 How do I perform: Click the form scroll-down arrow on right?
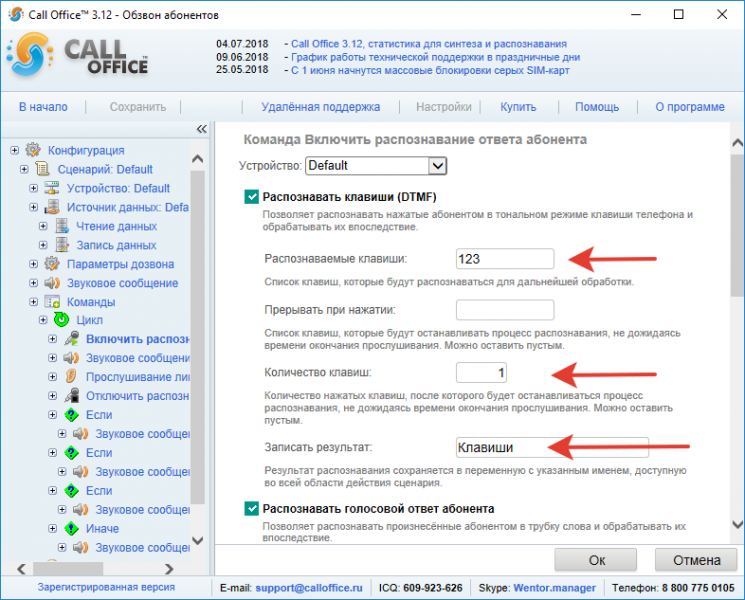coord(737,524)
